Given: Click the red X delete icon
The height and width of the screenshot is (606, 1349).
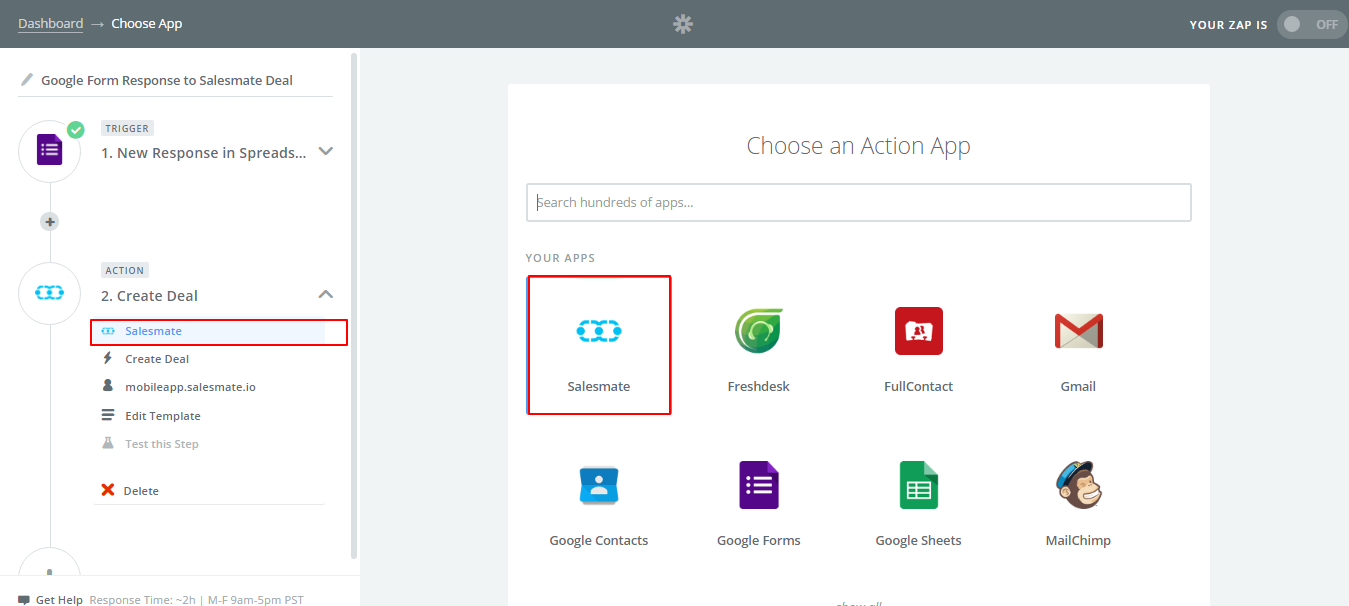Looking at the screenshot, I should 108,490.
